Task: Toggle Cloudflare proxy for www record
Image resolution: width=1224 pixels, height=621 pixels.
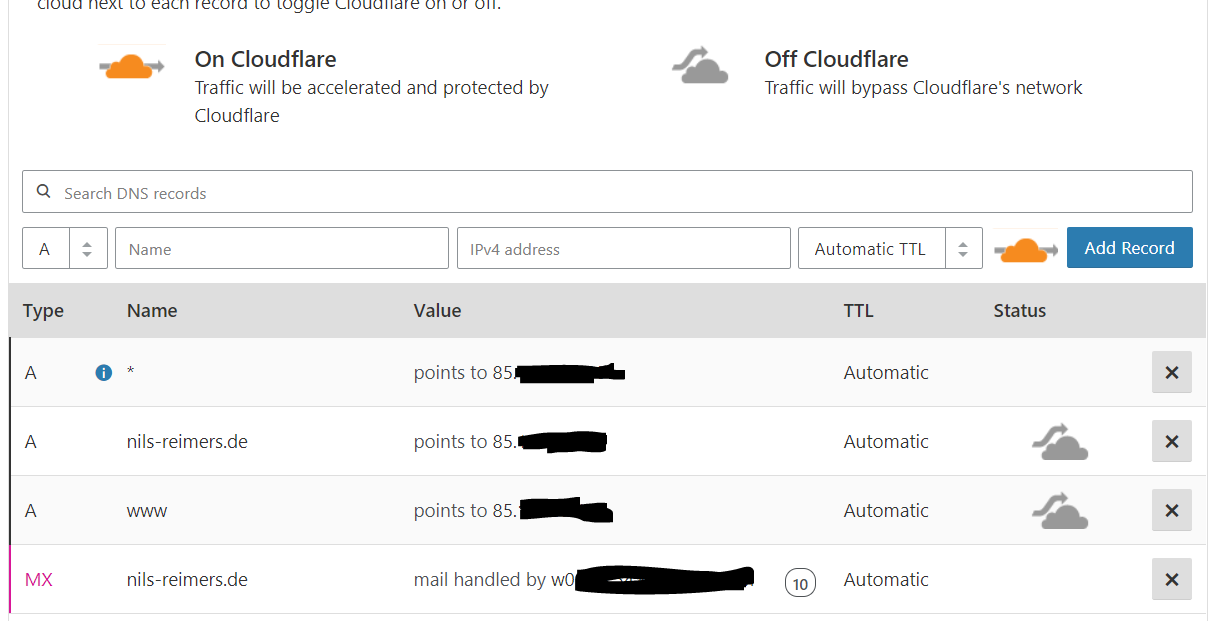Action: 1059,511
